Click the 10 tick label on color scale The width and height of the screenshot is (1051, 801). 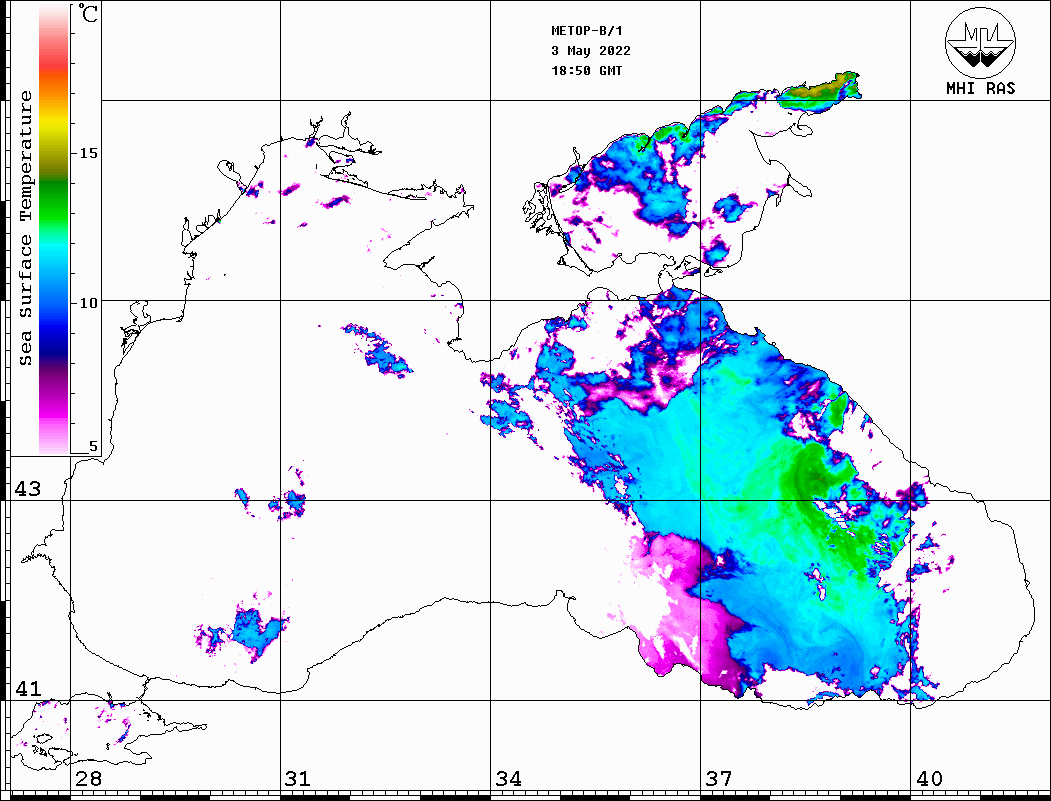coord(88,304)
